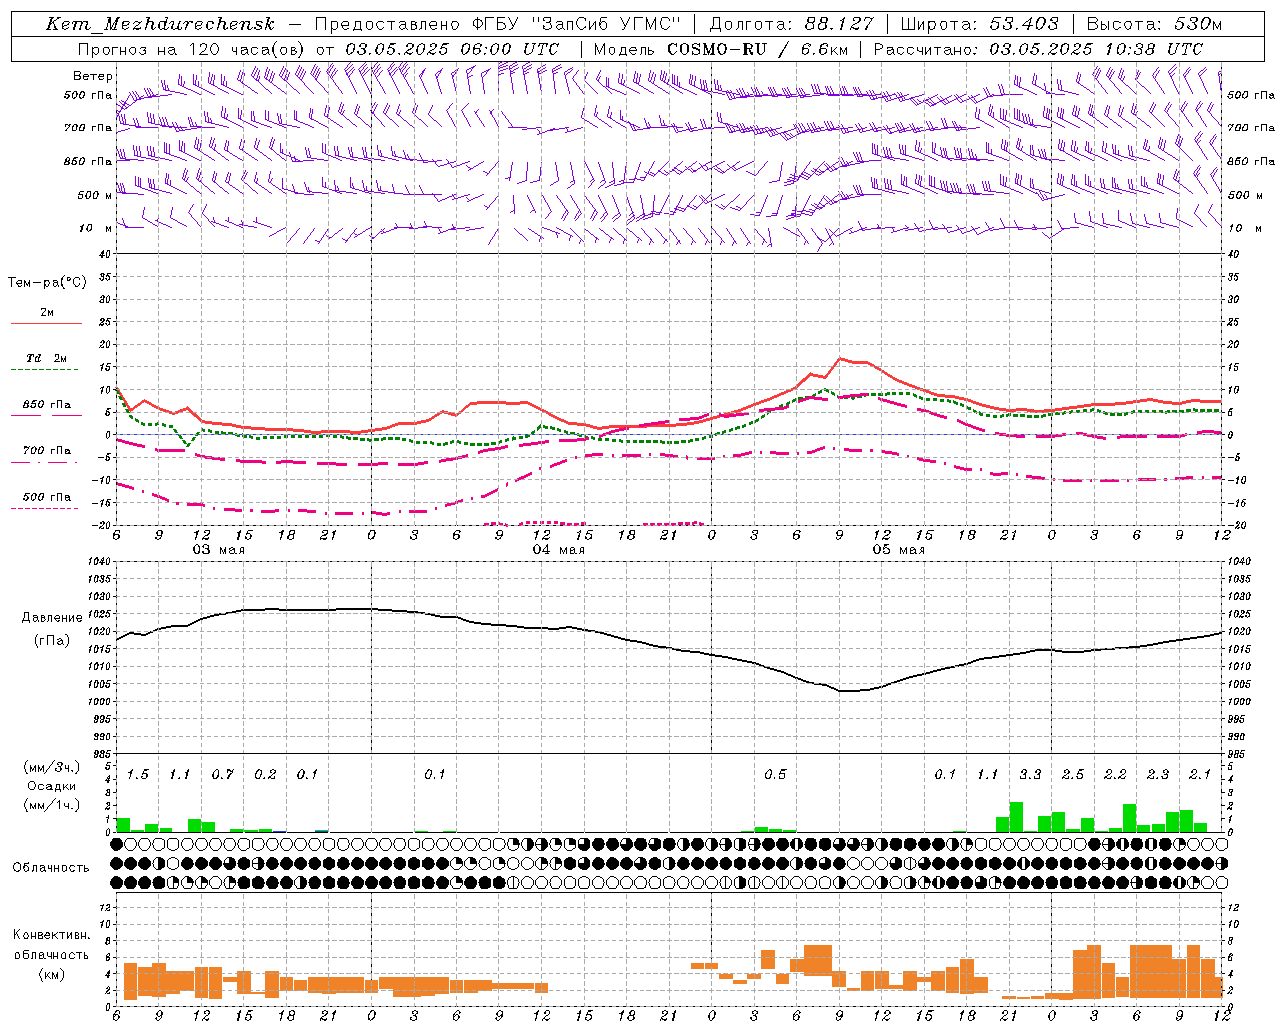Click the 2.2 precipitation total

click(x=1115, y=775)
